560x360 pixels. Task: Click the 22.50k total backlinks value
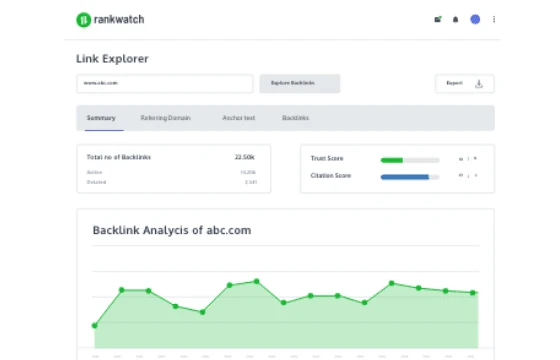click(x=244, y=157)
